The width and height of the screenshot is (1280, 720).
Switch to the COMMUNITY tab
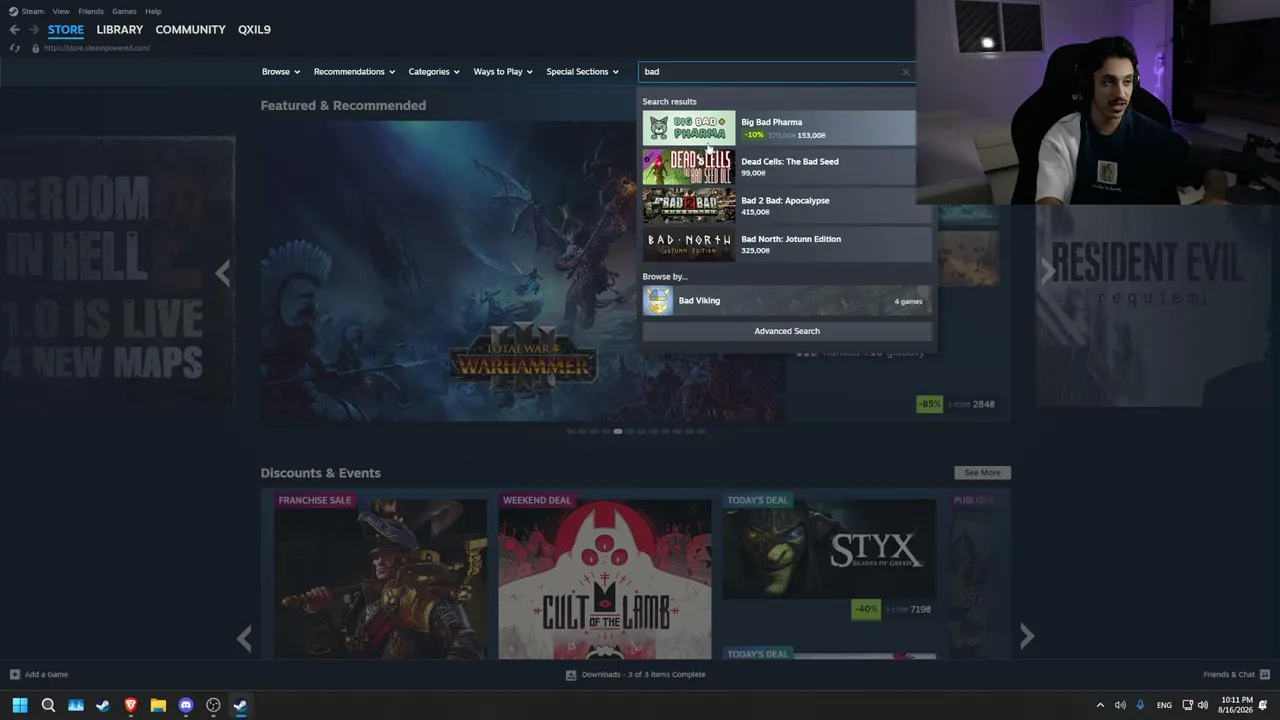click(190, 30)
